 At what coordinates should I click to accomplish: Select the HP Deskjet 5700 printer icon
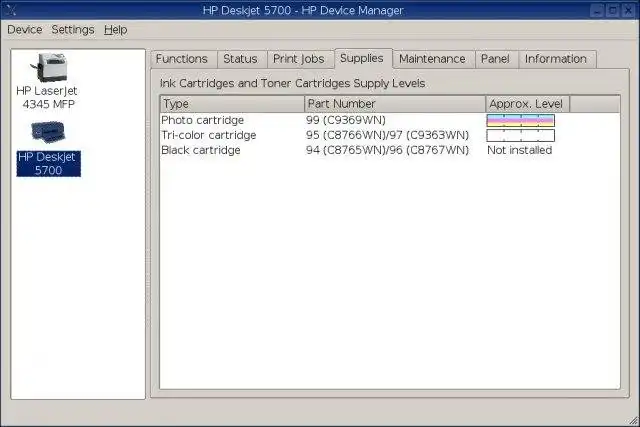click(x=48, y=132)
